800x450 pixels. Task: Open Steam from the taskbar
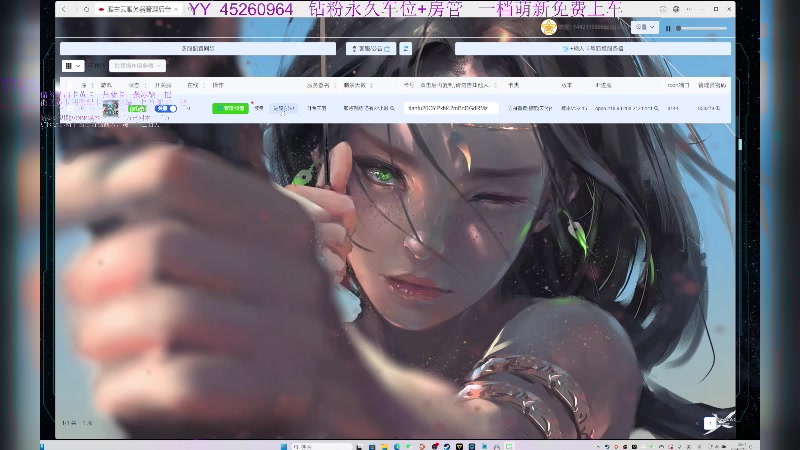[447, 446]
